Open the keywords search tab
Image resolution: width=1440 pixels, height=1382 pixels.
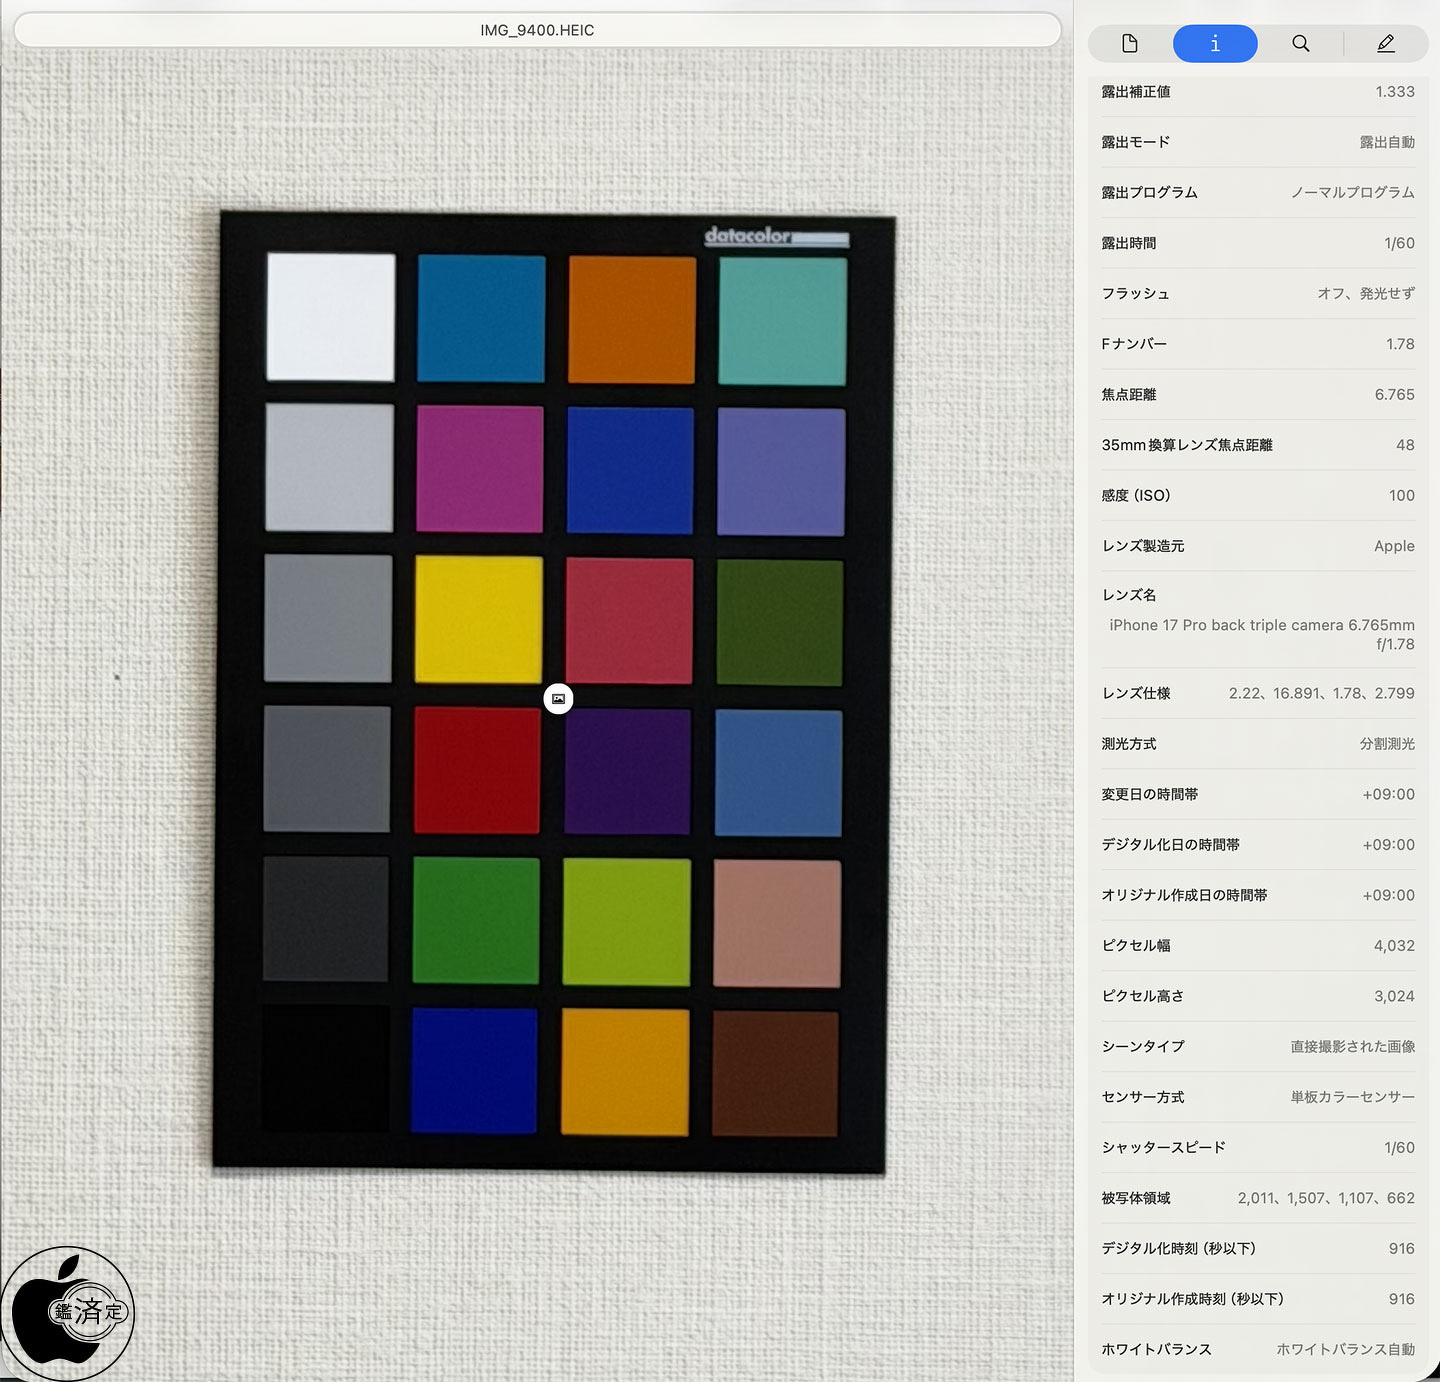(x=1300, y=43)
